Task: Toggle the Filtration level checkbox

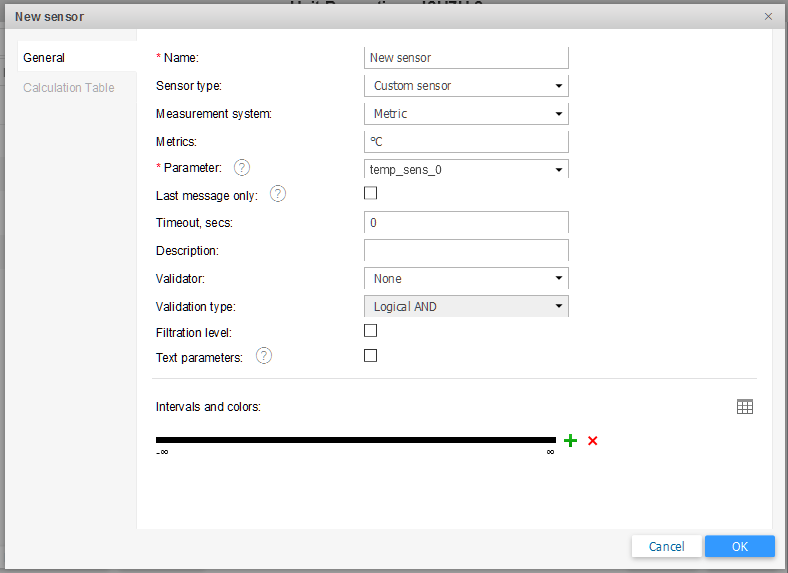Action: [370, 331]
